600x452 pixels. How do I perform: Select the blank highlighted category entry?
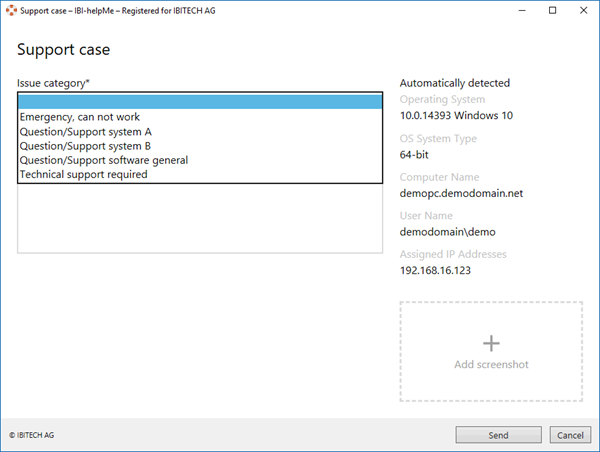pyautogui.click(x=200, y=102)
